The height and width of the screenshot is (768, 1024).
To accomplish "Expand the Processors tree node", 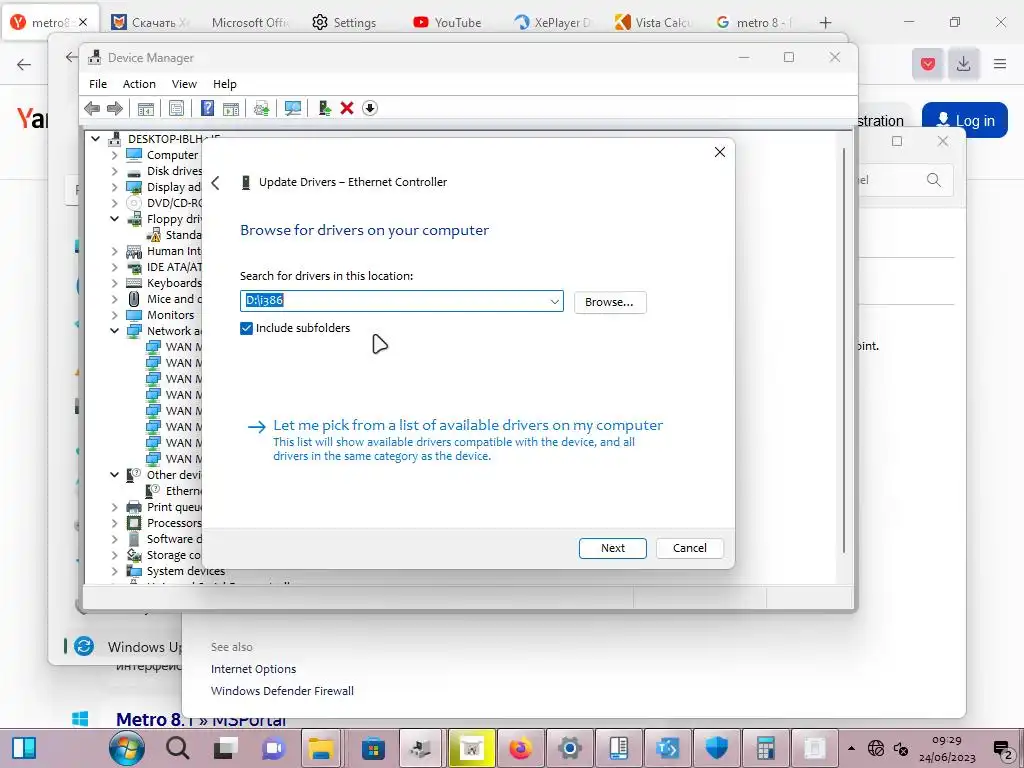I will (x=115, y=523).
